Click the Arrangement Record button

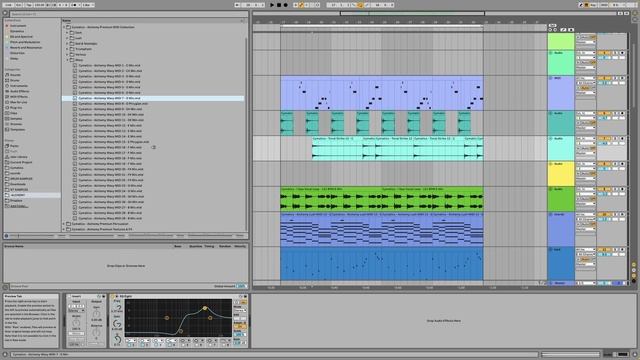coord(285,5)
